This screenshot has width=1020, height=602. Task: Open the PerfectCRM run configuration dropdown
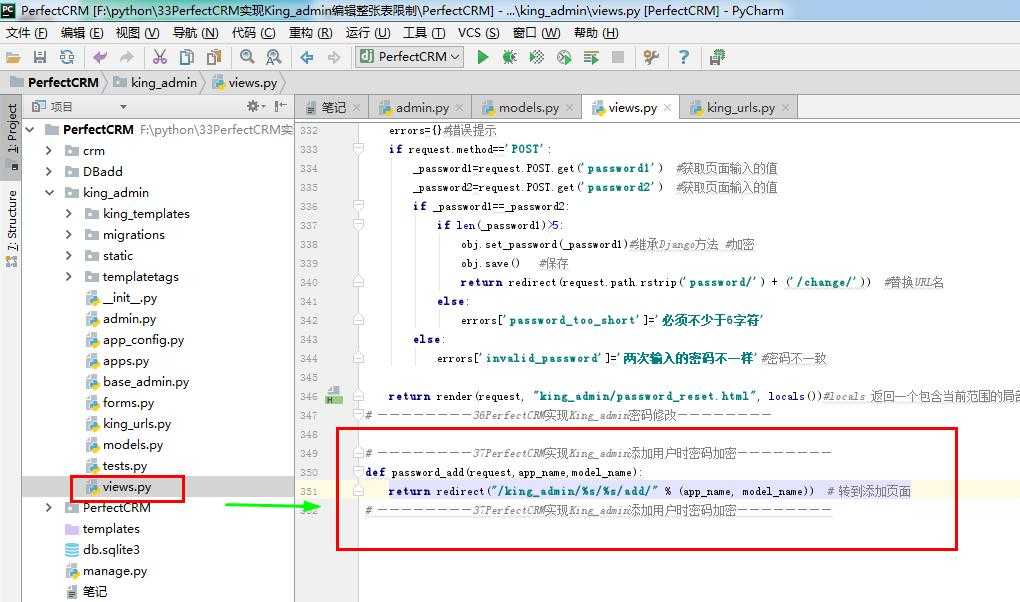tap(410, 57)
